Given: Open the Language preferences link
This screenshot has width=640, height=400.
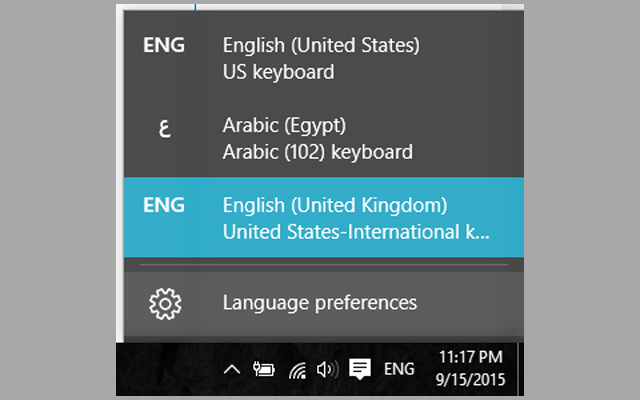Looking at the screenshot, I should coord(319,302).
